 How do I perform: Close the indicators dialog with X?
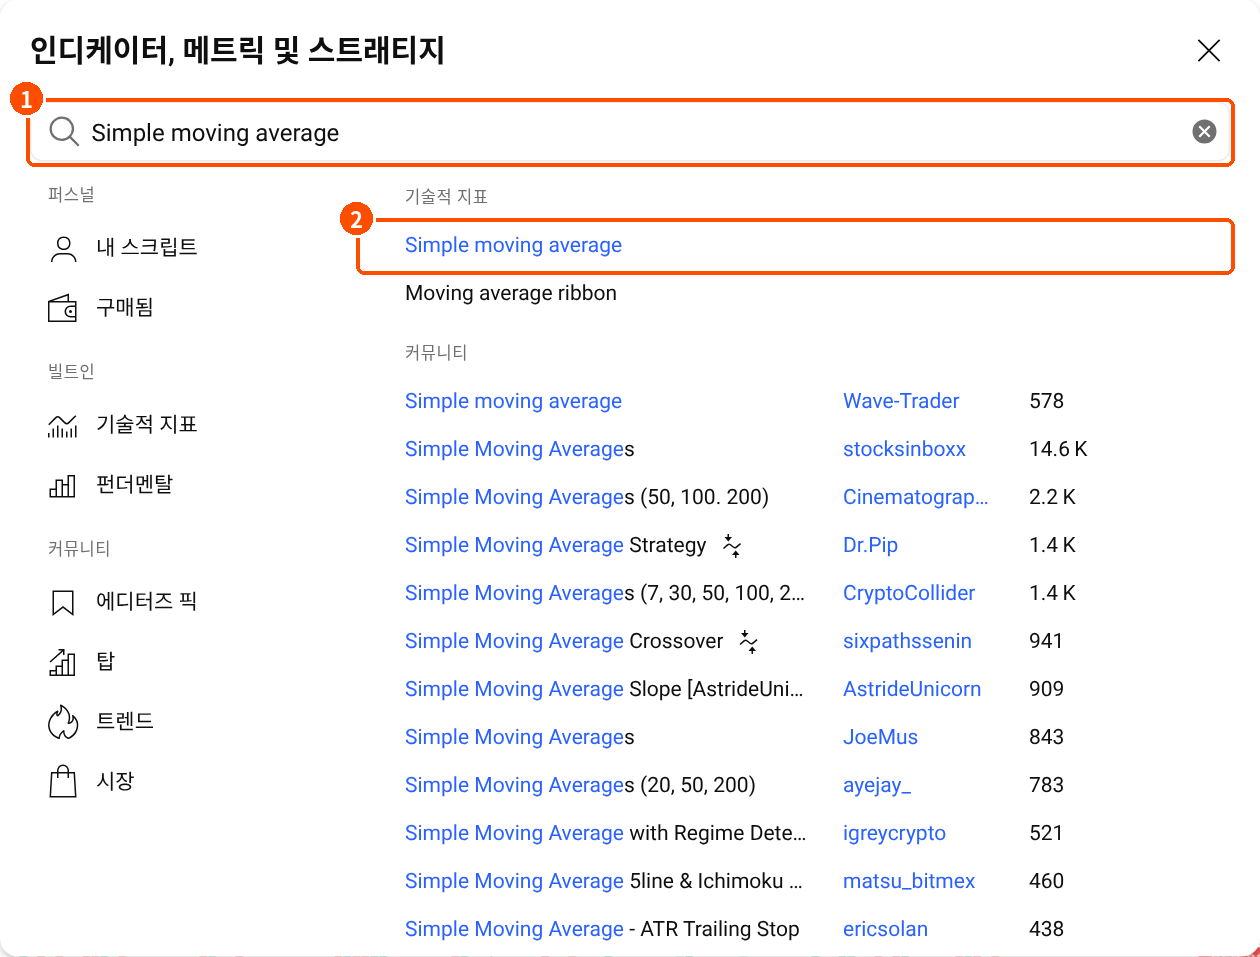pyautogui.click(x=1209, y=50)
